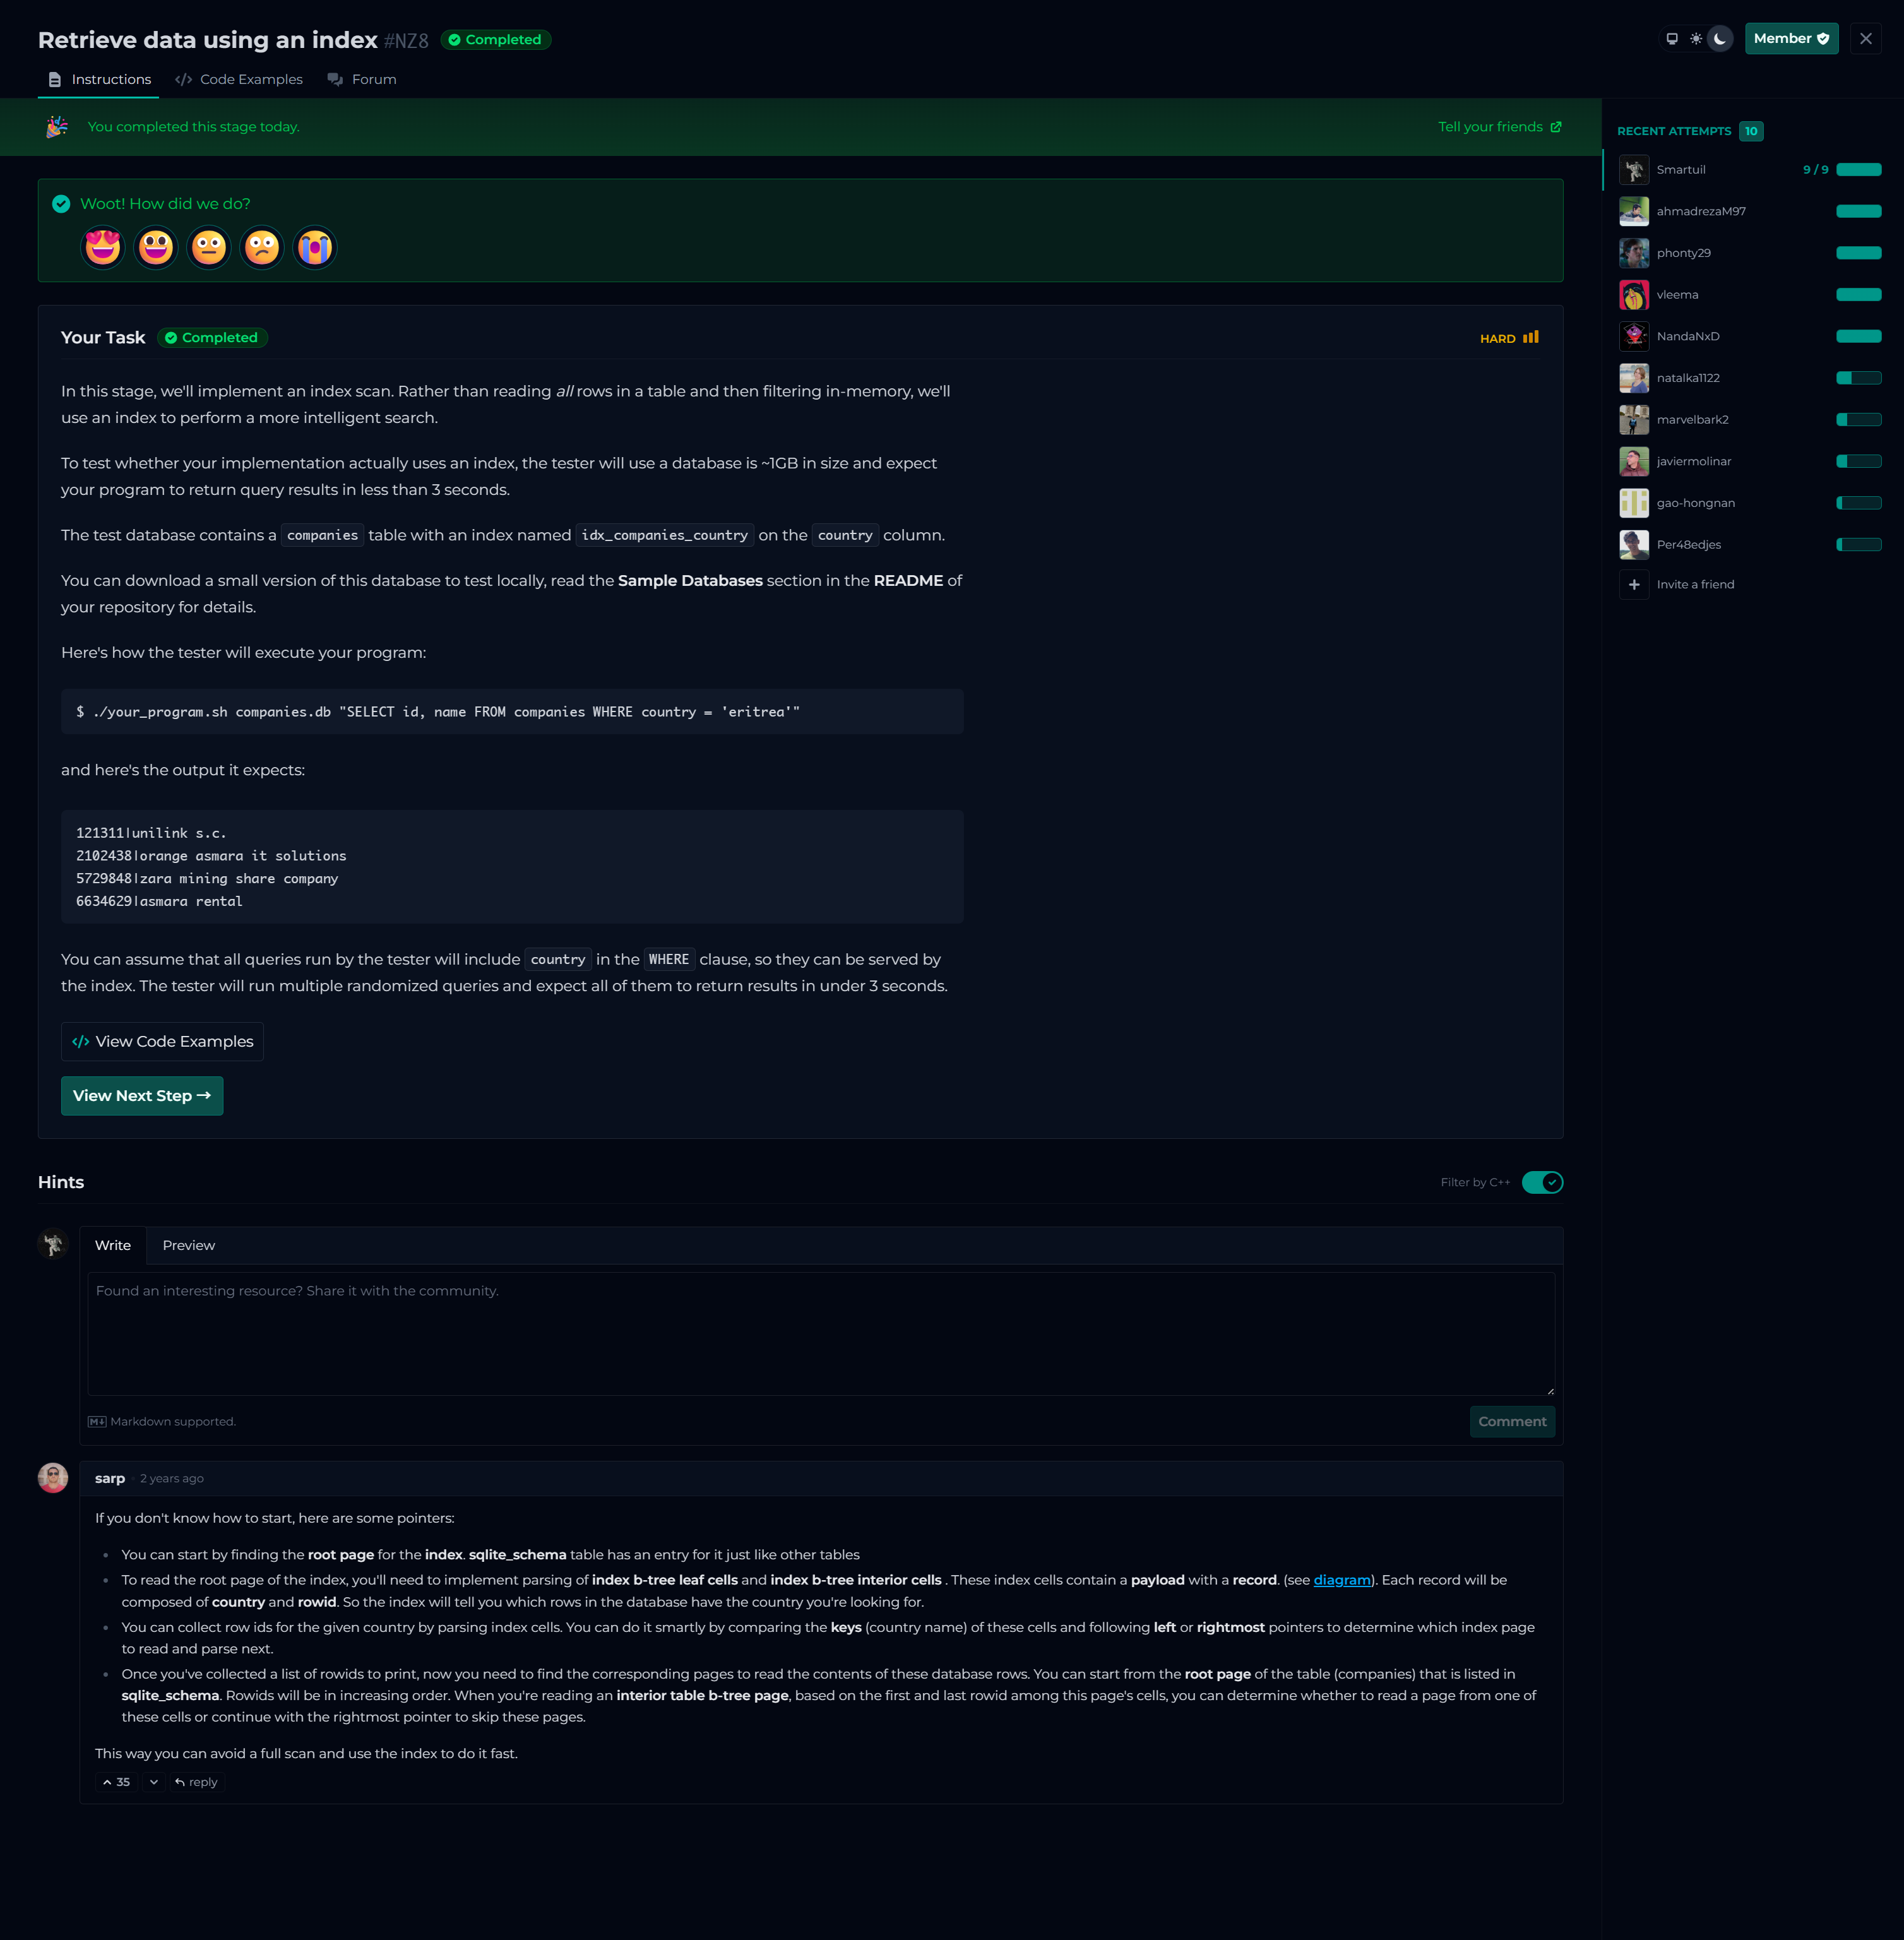Click View Next Step button
Viewport: 1904px width, 1940px height.
tap(142, 1096)
